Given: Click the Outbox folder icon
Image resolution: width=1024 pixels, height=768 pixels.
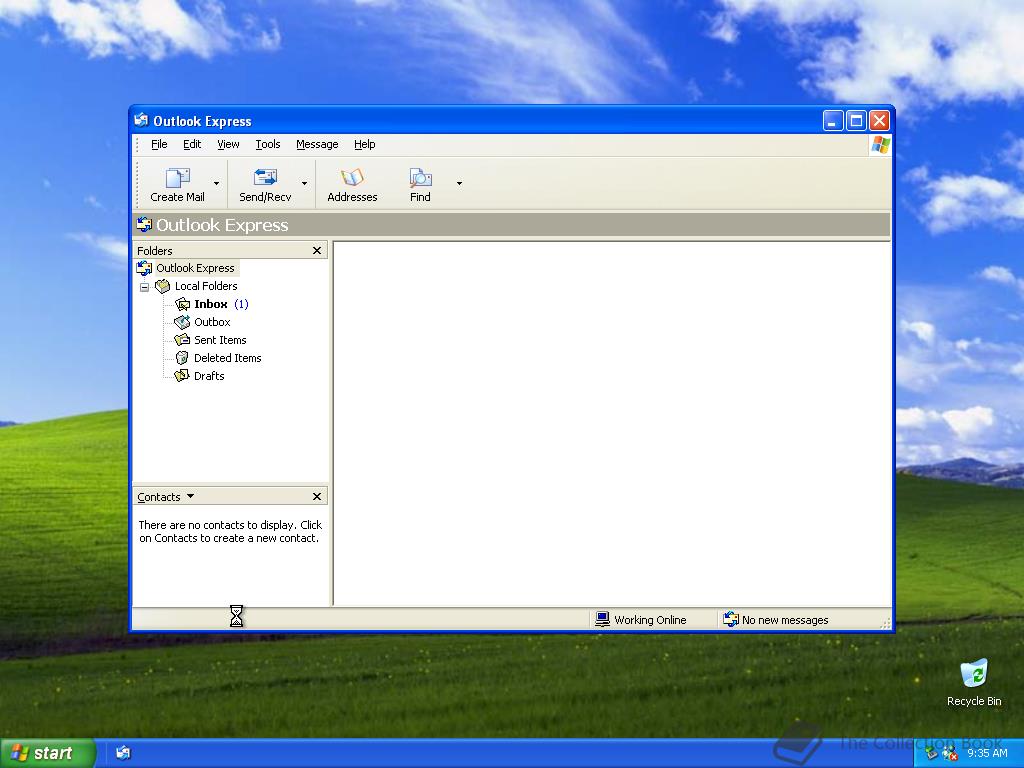Looking at the screenshot, I should (182, 322).
